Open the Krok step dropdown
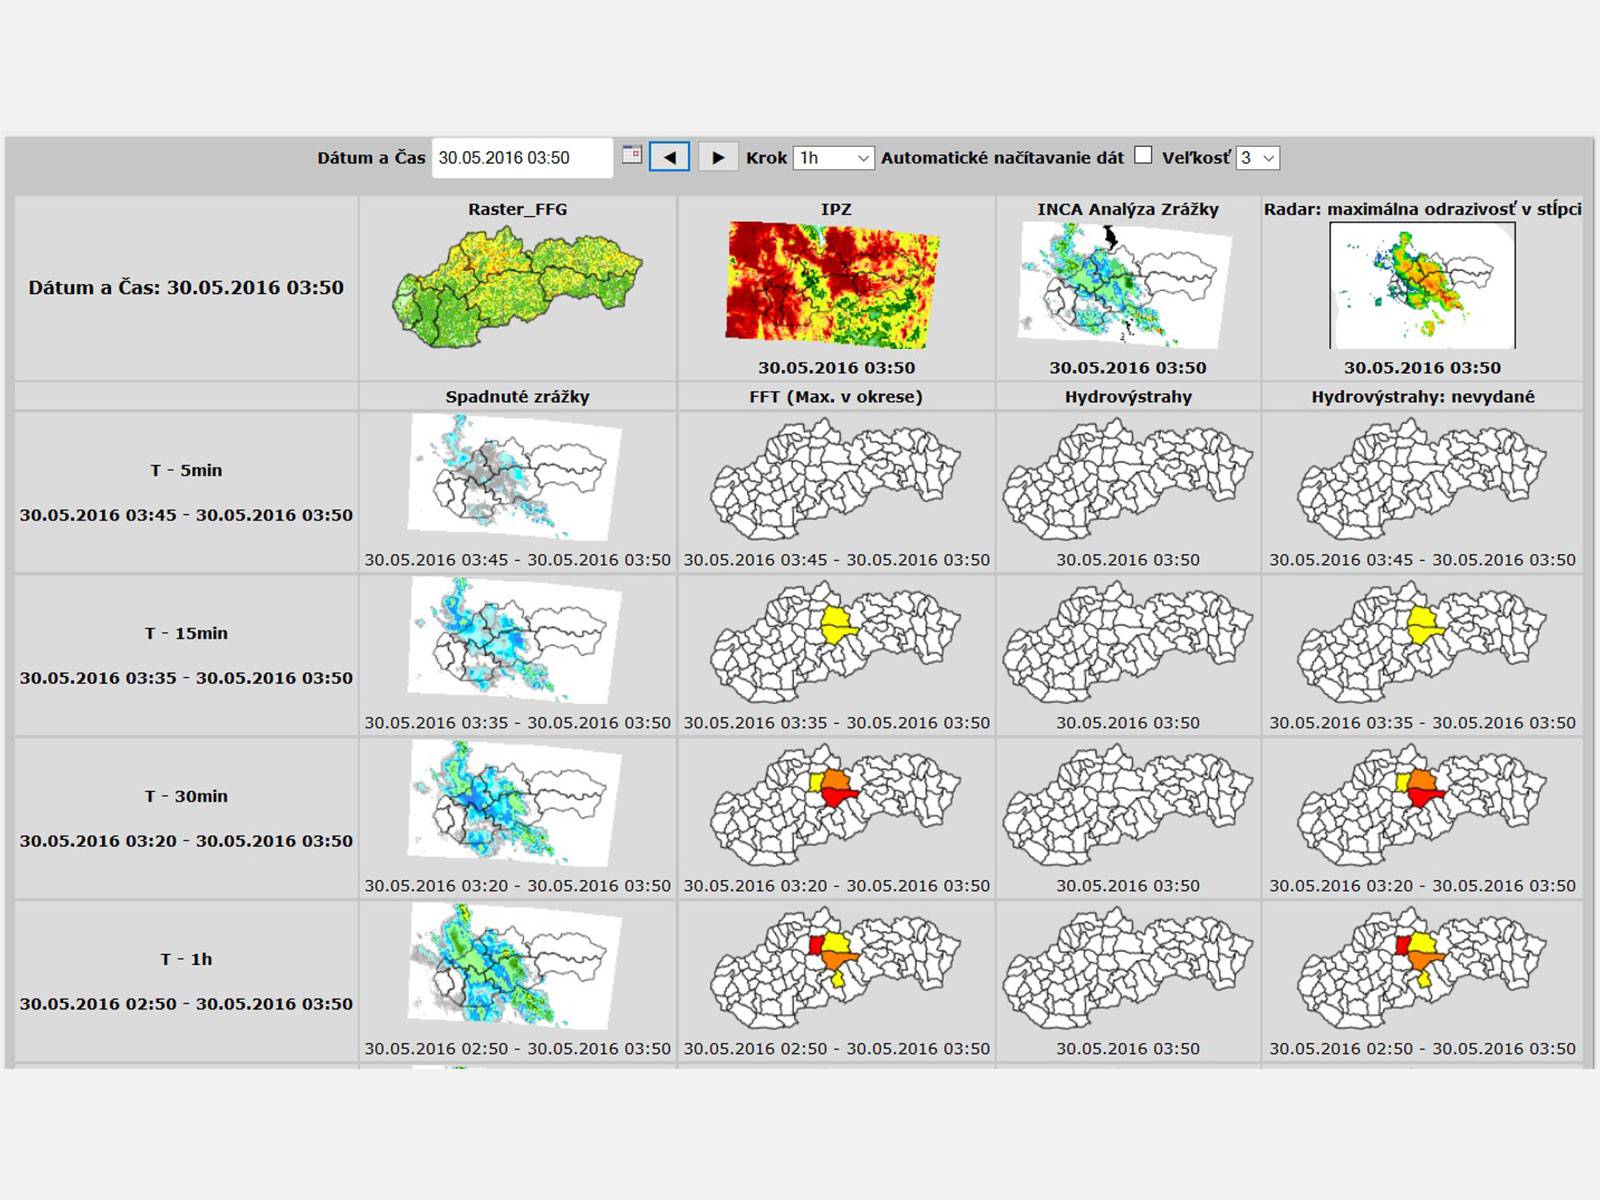Image resolution: width=1600 pixels, height=1200 pixels. pyautogui.click(x=834, y=158)
